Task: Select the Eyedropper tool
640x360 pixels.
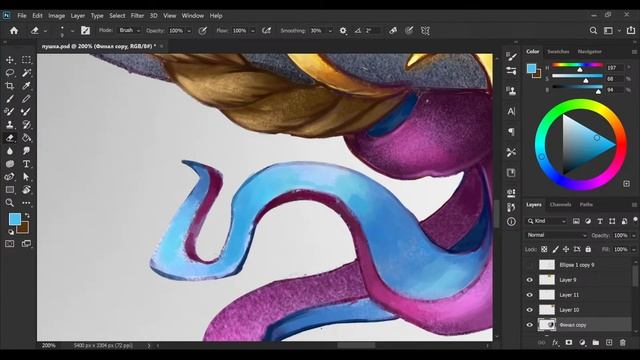Action: coord(26,86)
